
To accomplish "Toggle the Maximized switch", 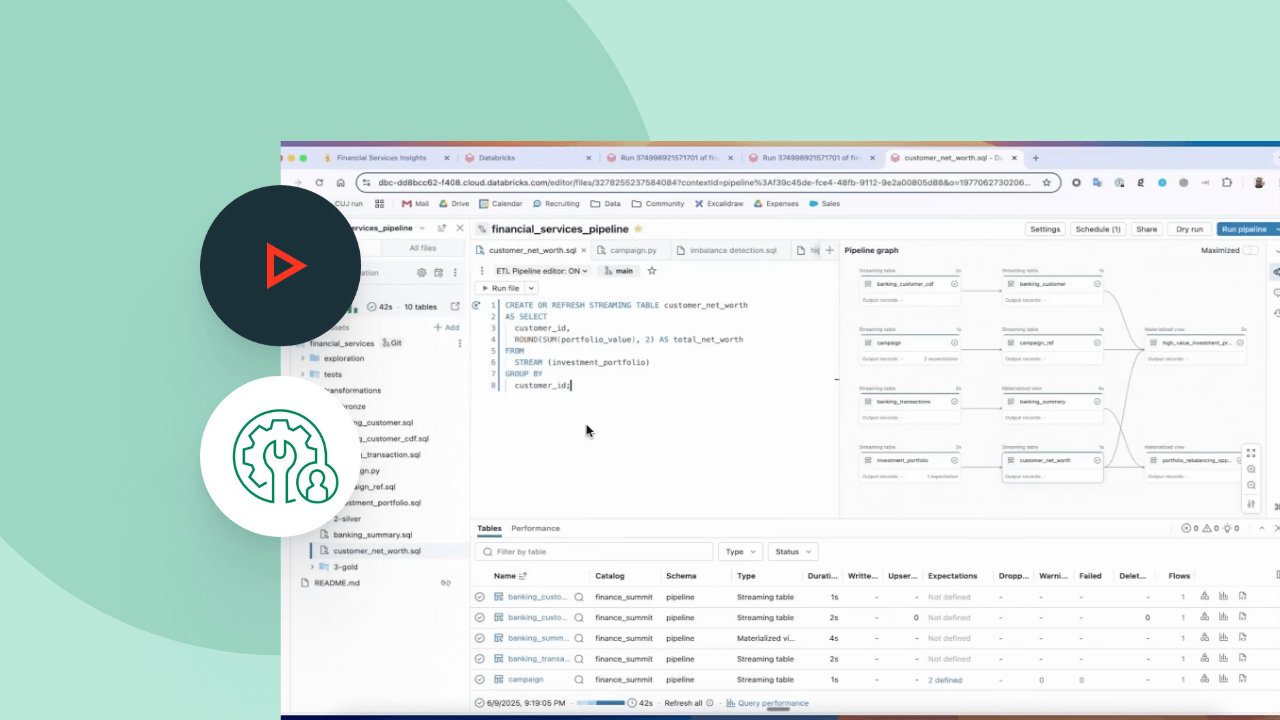I will pos(1249,250).
